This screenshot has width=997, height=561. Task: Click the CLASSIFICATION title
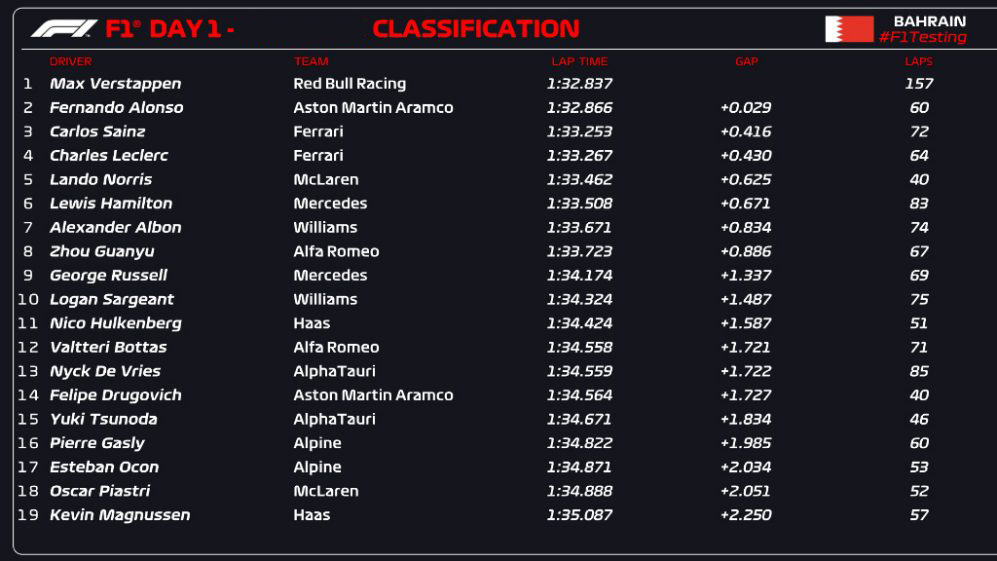pos(476,29)
